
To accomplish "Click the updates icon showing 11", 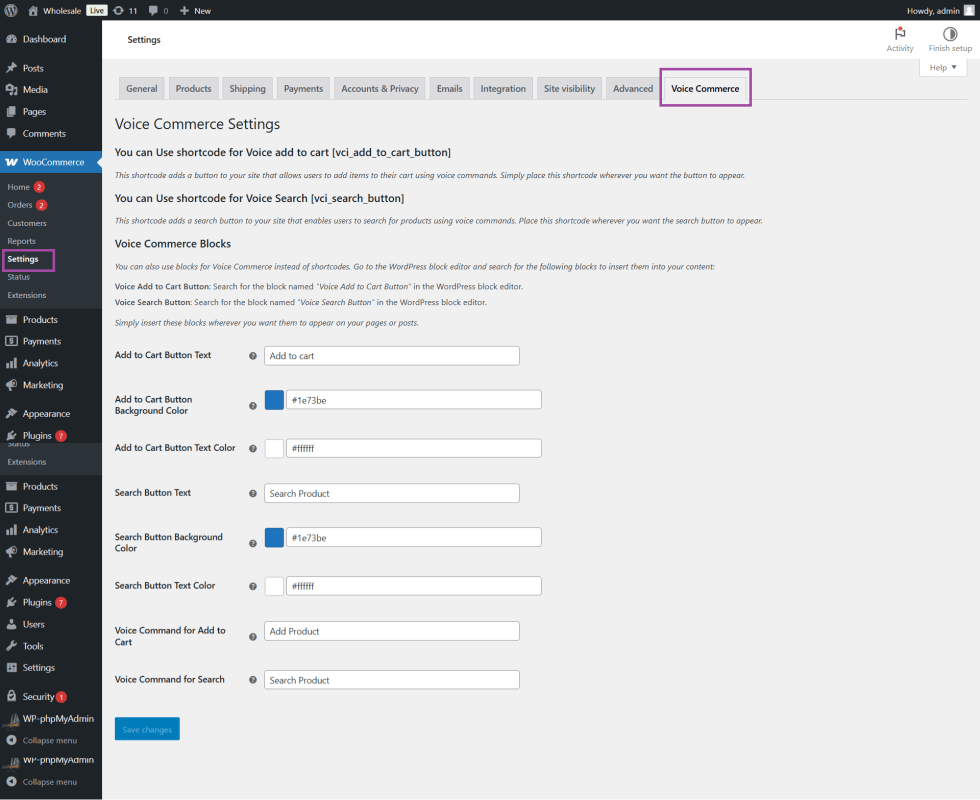I will [125, 10].
